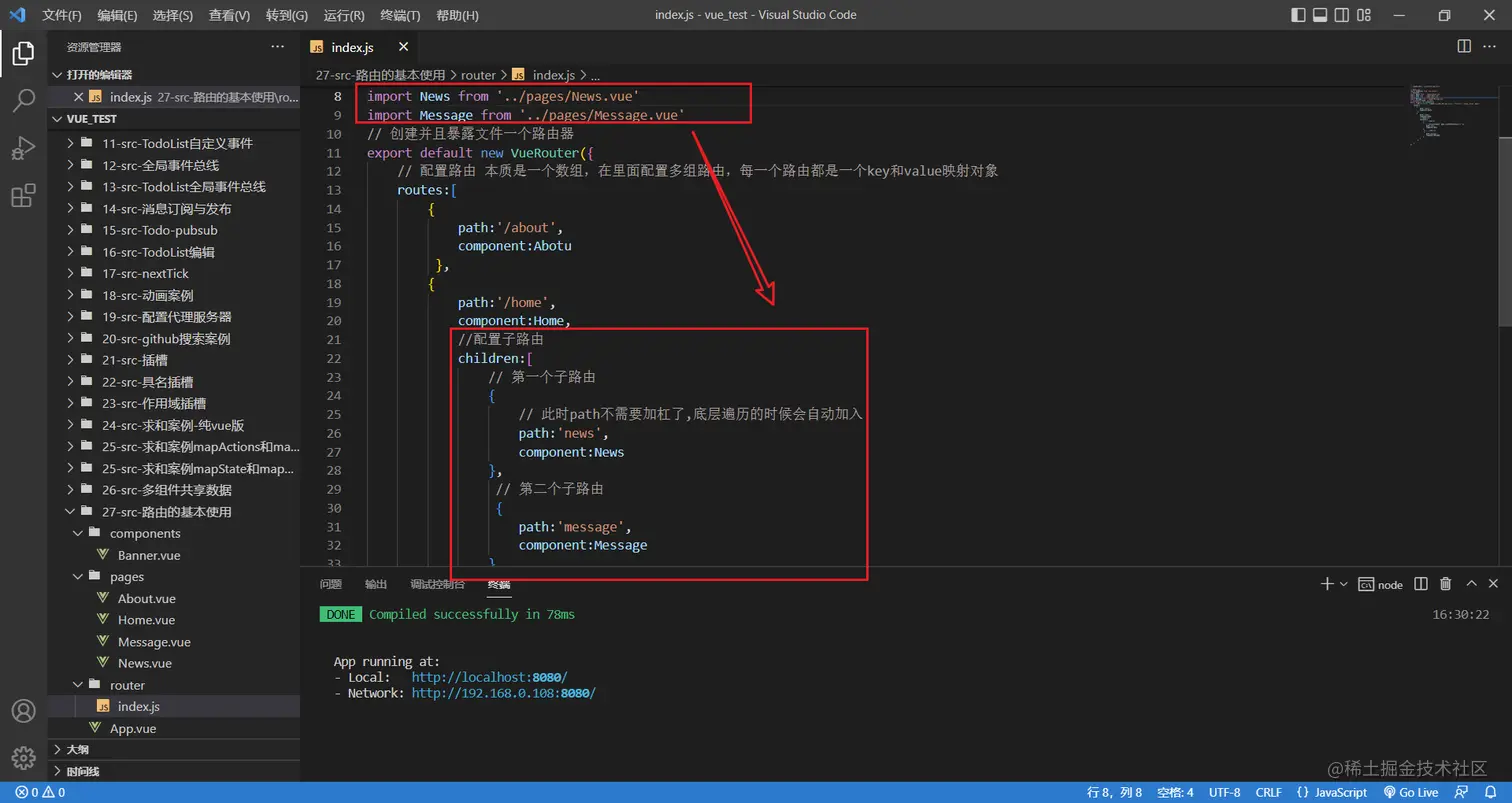1512x803 pixels.
Task: Open the 终端(T) menu
Action: (400, 15)
